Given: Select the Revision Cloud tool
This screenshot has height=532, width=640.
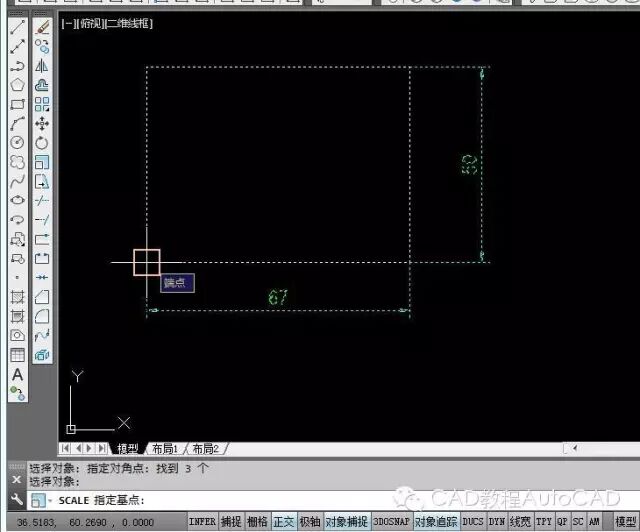Looking at the screenshot, I should [17, 162].
